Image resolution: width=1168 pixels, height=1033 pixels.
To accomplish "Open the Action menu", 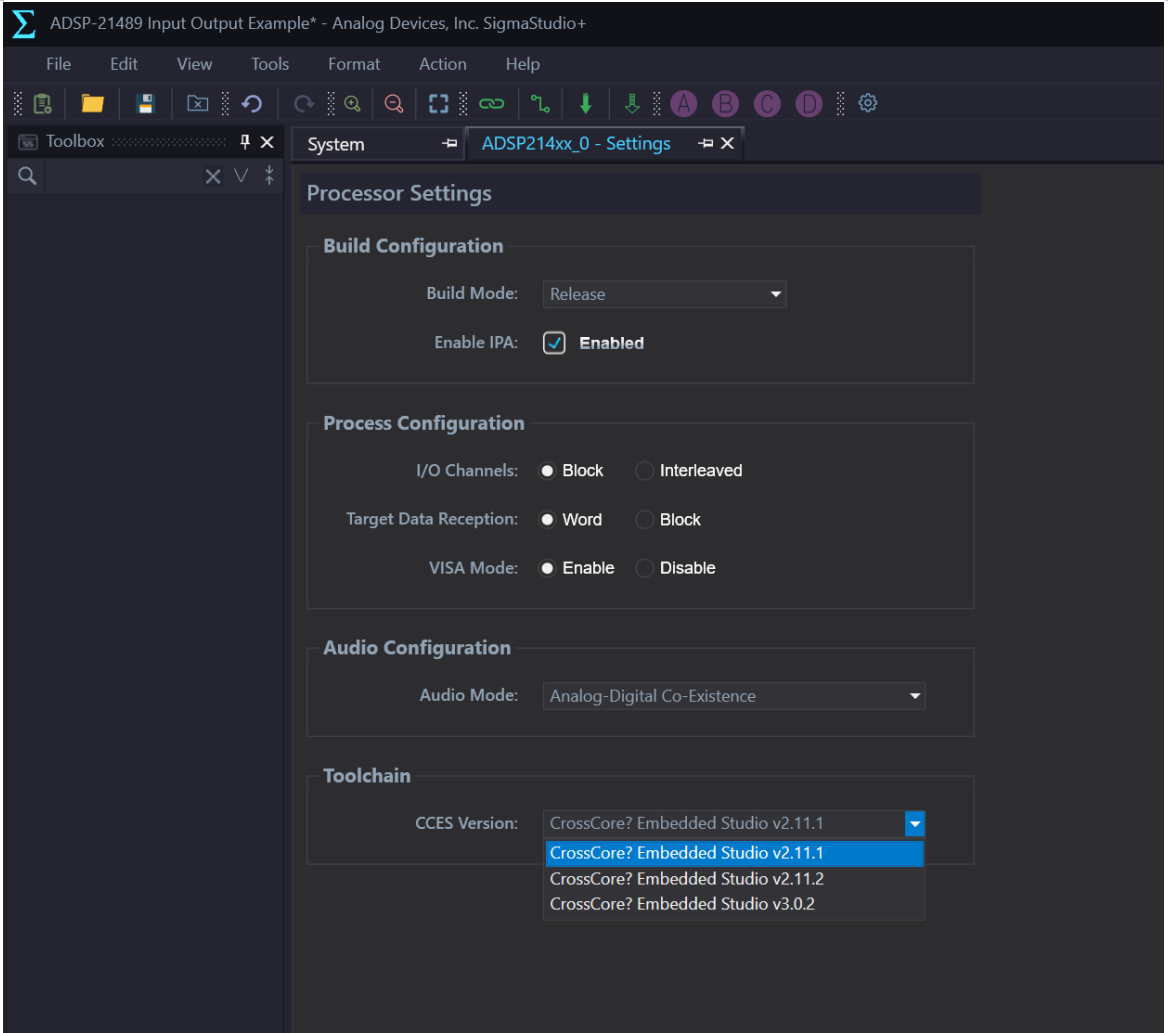I will click(442, 64).
